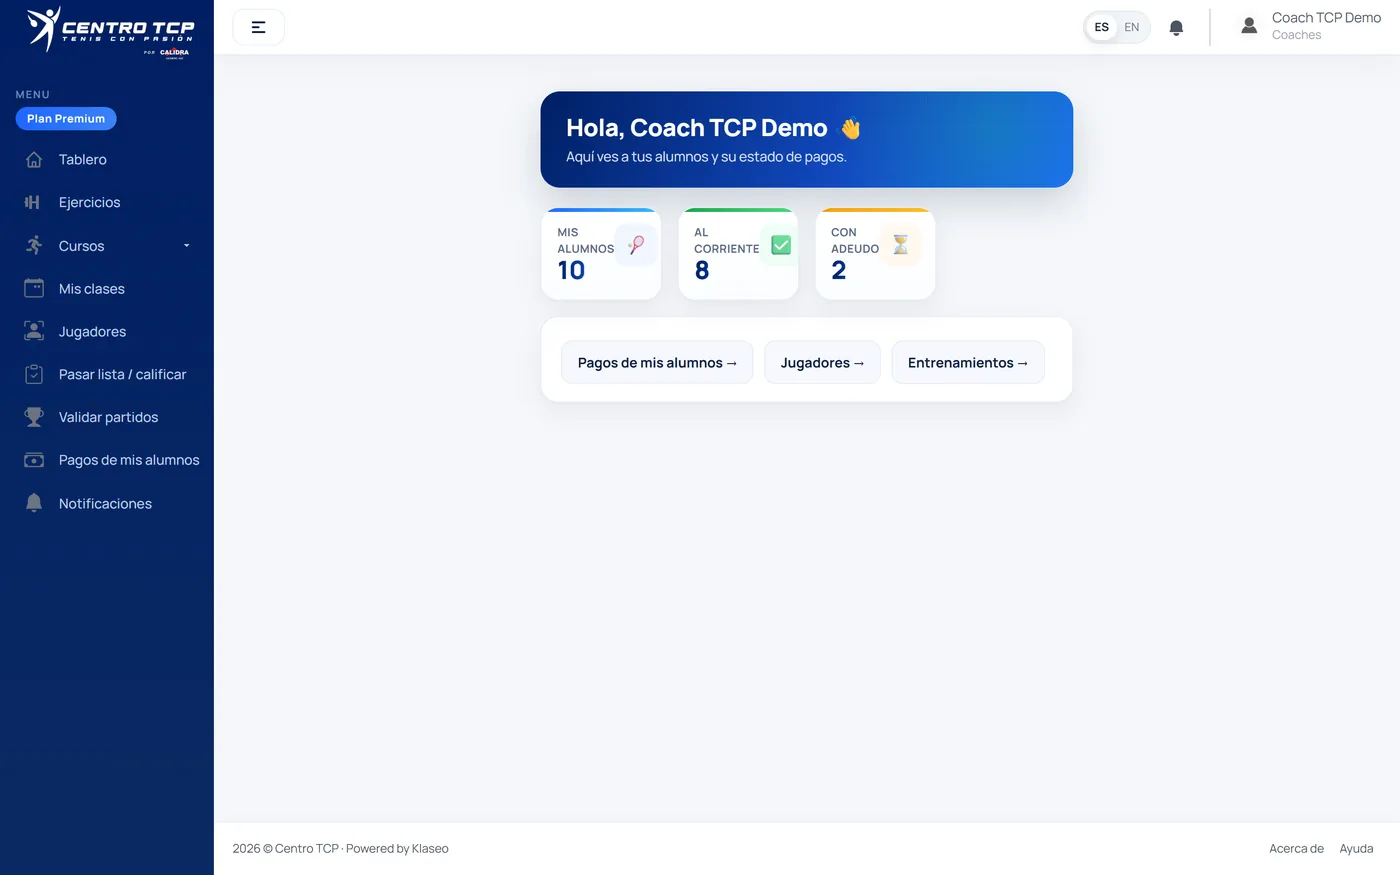The height and width of the screenshot is (875, 1400).
Task: Click the hourglass icon on Con Adeudo card
Action: (x=901, y=245)
